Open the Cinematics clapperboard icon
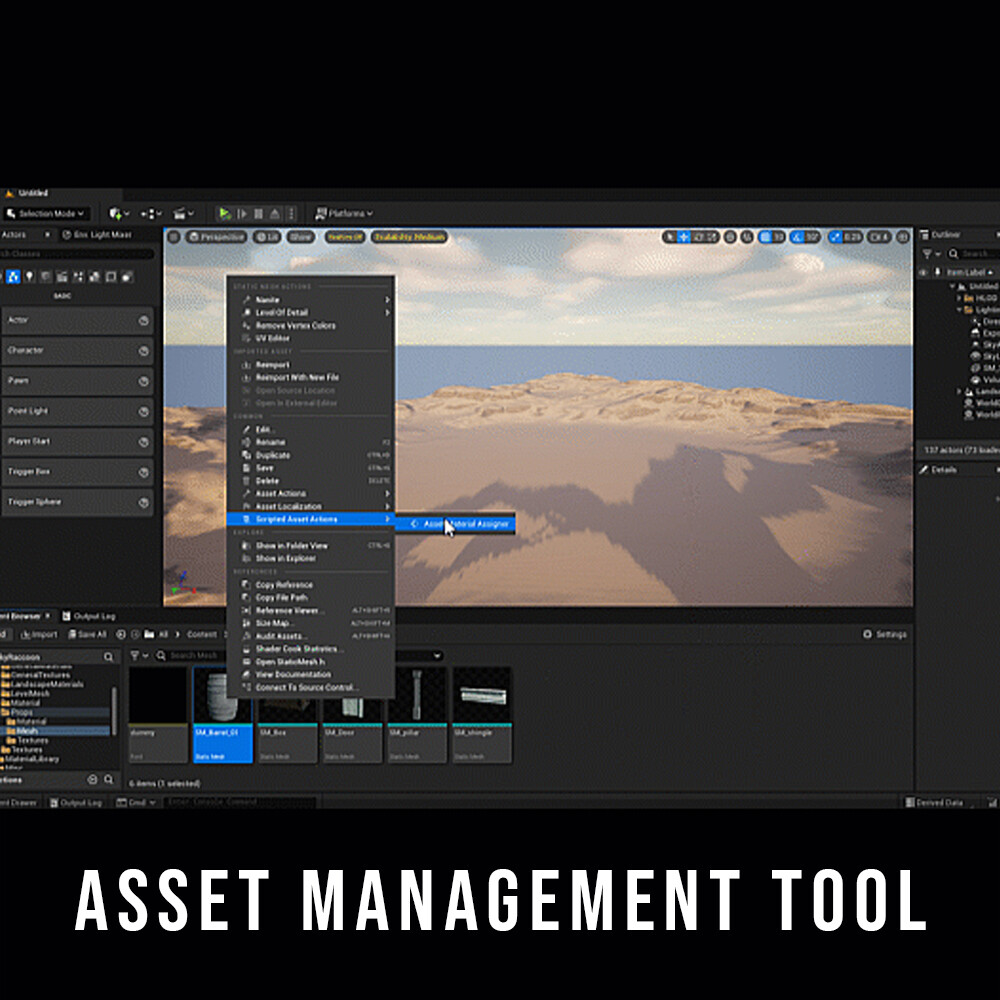The height and width of the screenshot is (1000, 1000). [x=179, y=213]
